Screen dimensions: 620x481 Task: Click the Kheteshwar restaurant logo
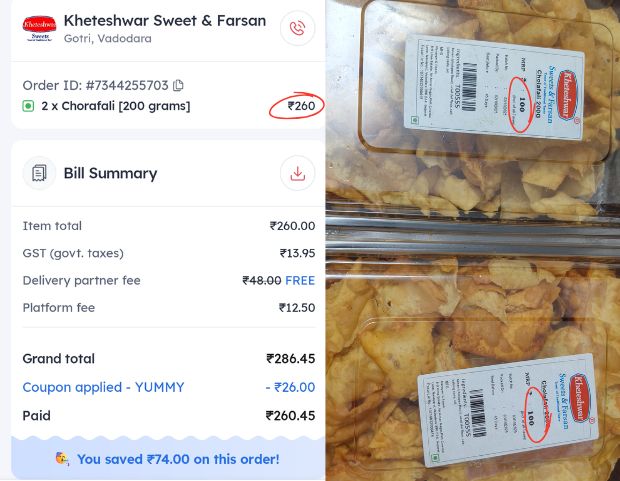click(x=39, y=27)
